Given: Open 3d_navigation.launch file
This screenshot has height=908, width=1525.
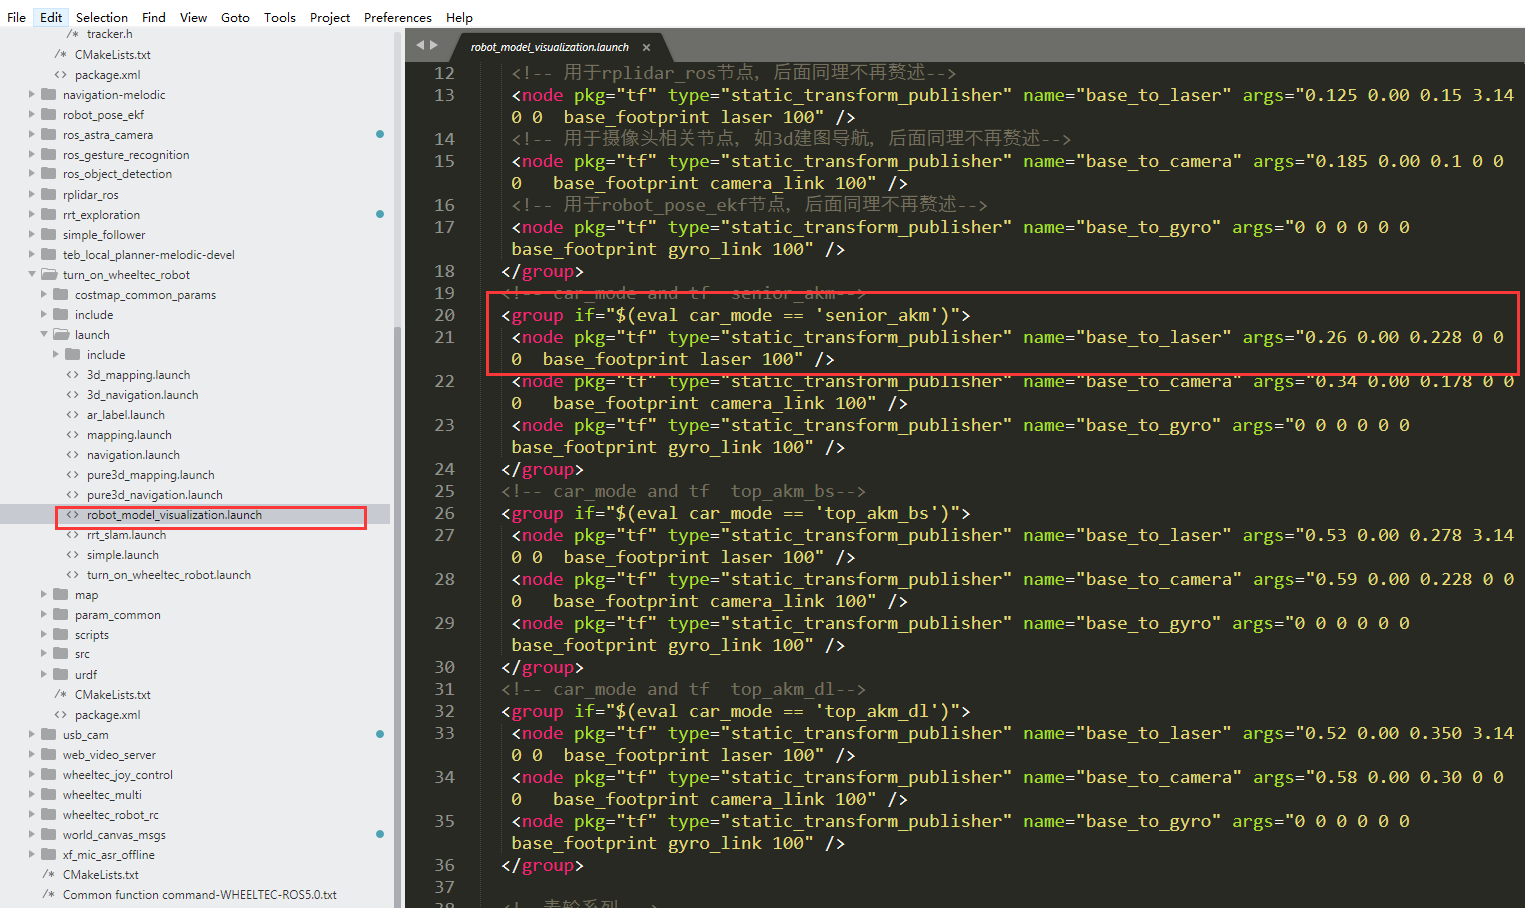Looking at the screenshot, I should click(x=142, y=395).
